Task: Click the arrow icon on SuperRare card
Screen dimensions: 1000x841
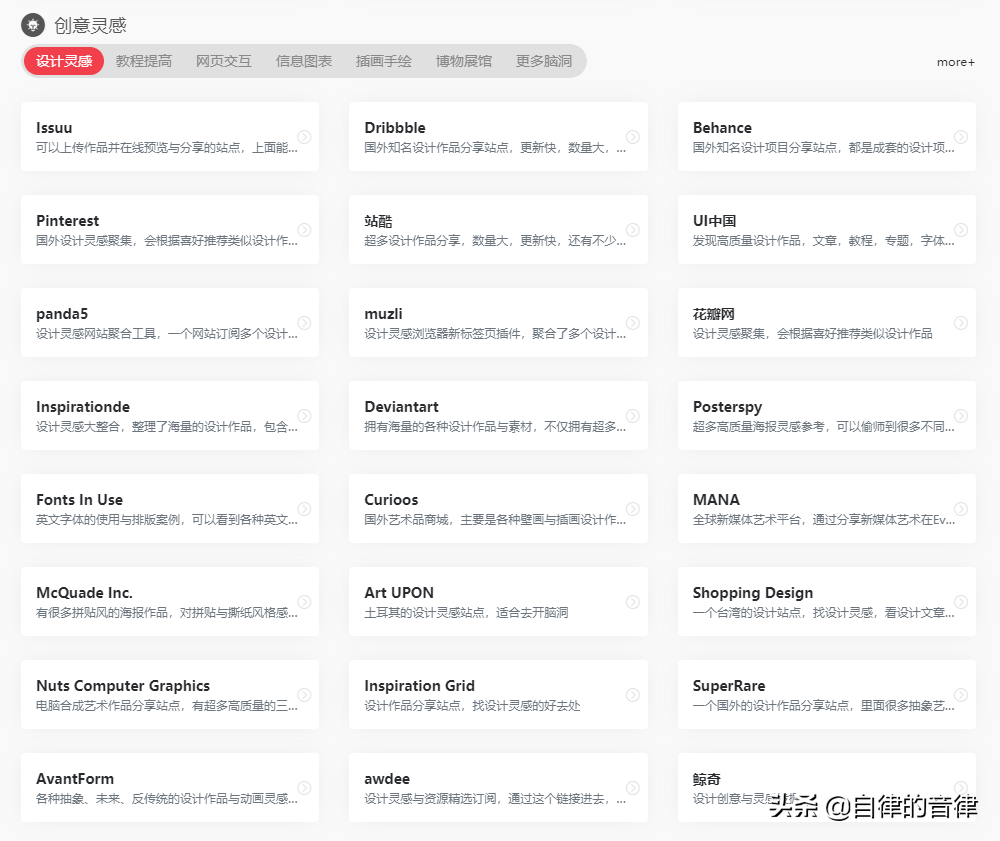Action: tap(961, 695)
